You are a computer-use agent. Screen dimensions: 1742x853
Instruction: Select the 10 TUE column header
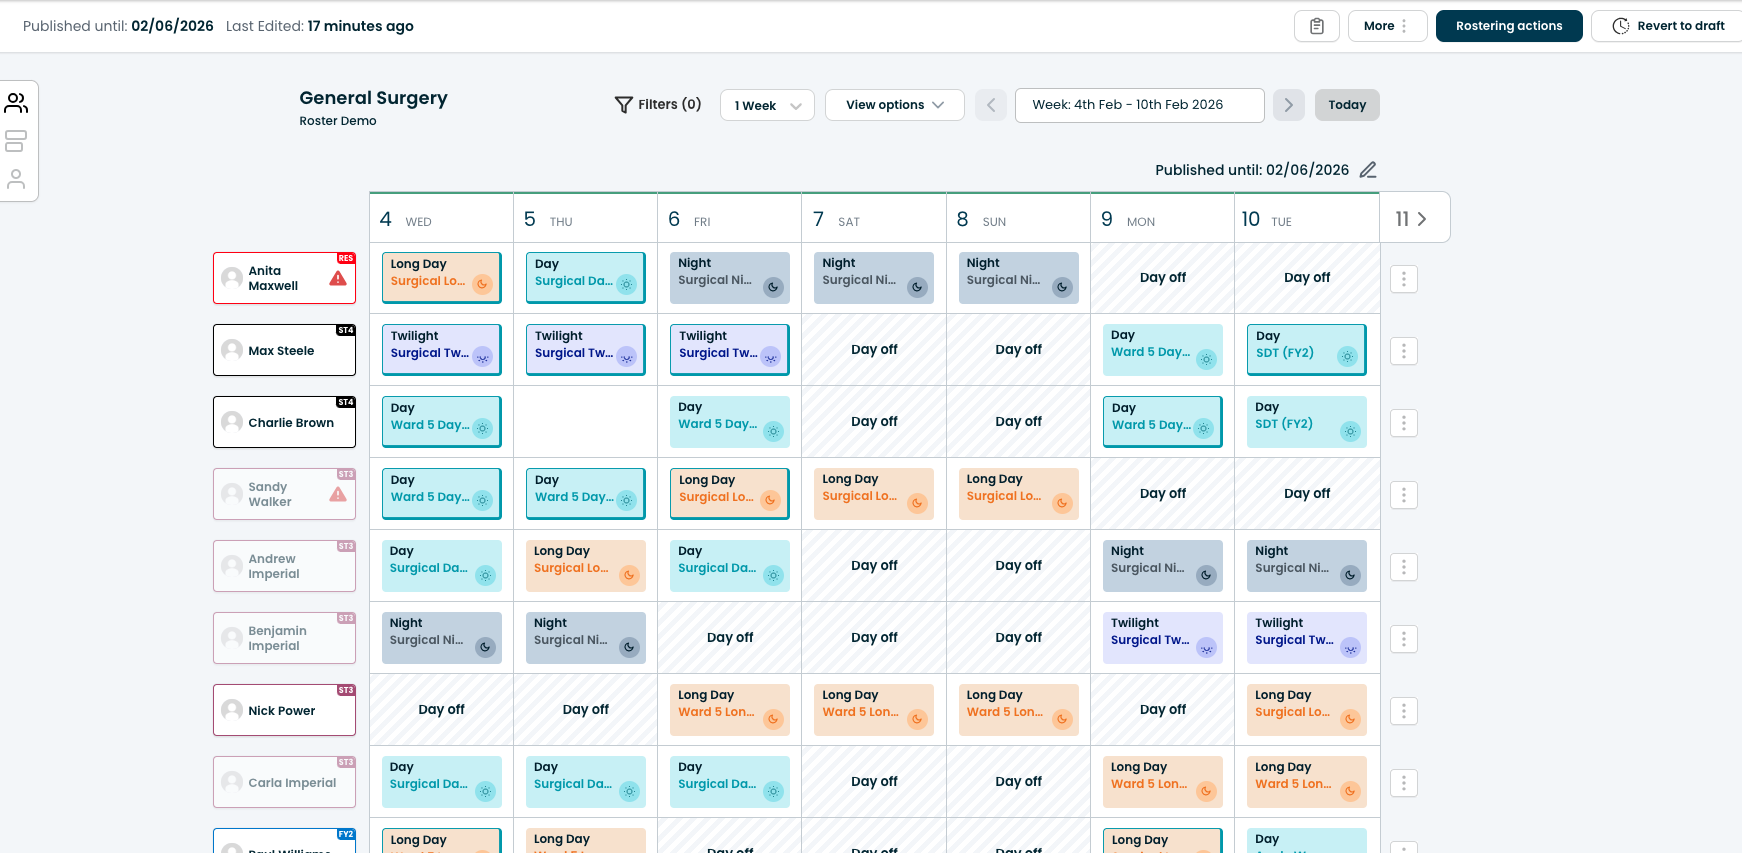pyautogui.click(x=1306, y=219)
